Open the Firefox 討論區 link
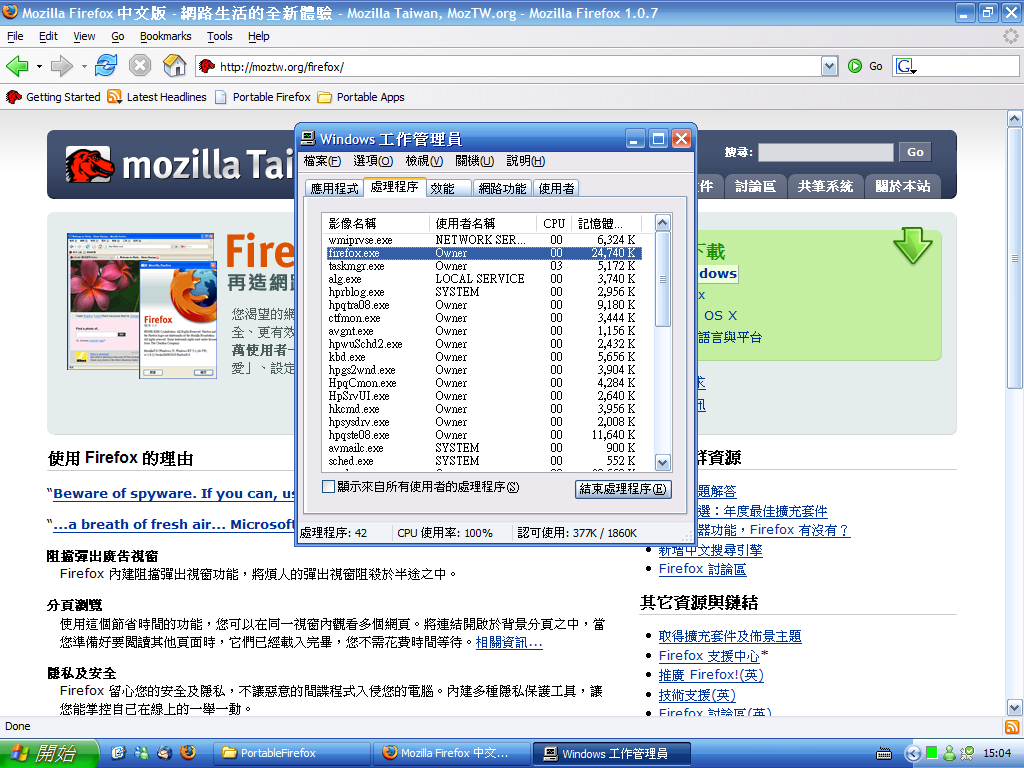 (702, 569)
